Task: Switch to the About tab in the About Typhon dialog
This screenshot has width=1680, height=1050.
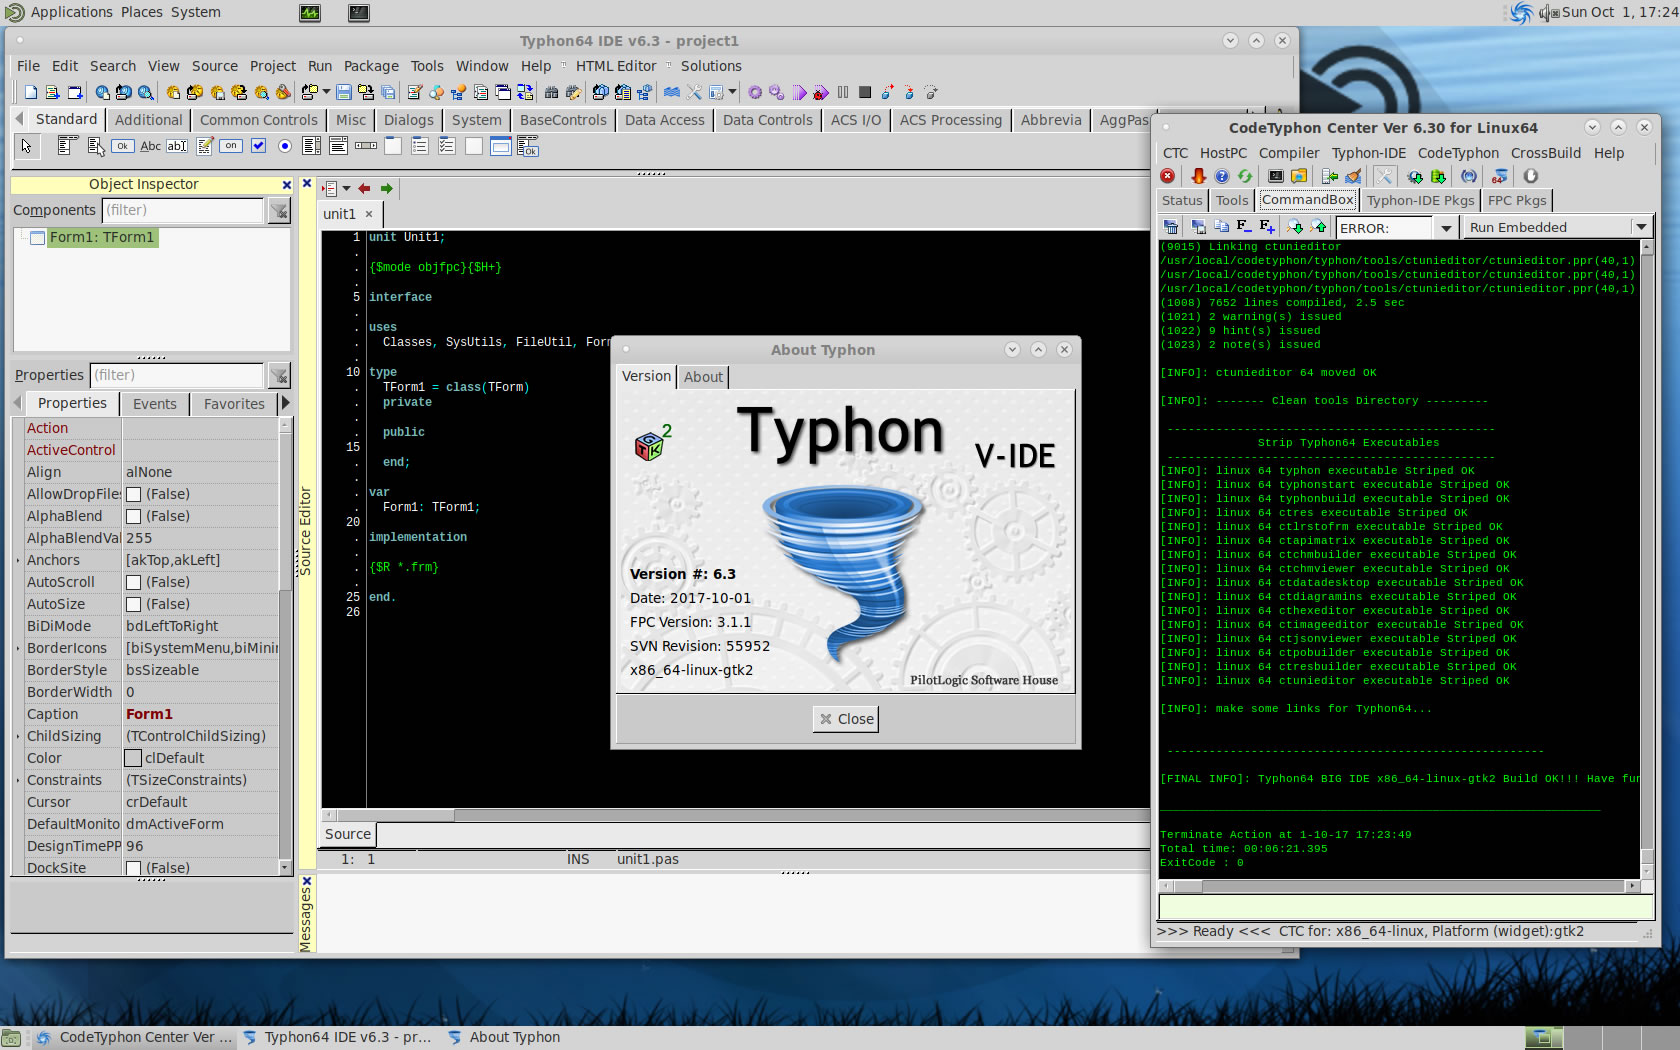Action: [703, 377]
